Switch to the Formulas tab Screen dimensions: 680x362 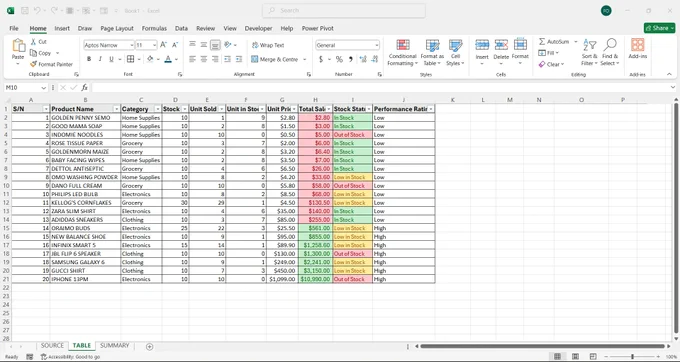[154, 28]
